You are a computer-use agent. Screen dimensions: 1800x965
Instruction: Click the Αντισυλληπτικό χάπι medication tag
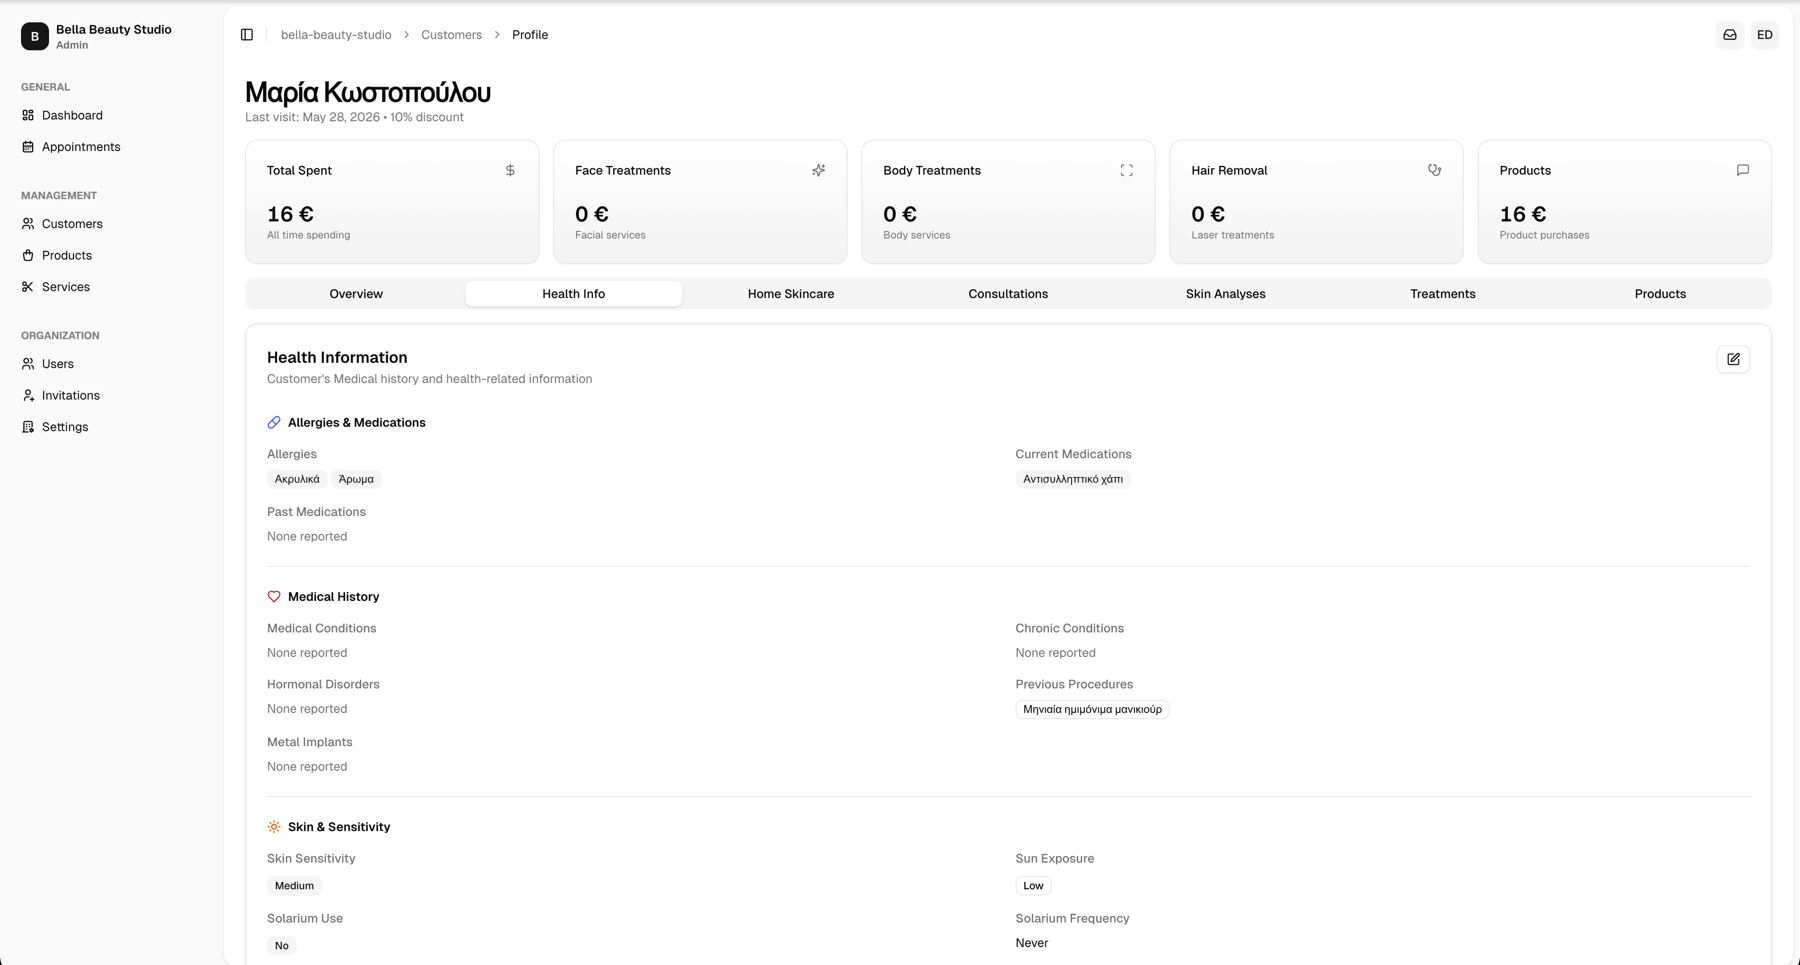click(x=1073, y=479)
